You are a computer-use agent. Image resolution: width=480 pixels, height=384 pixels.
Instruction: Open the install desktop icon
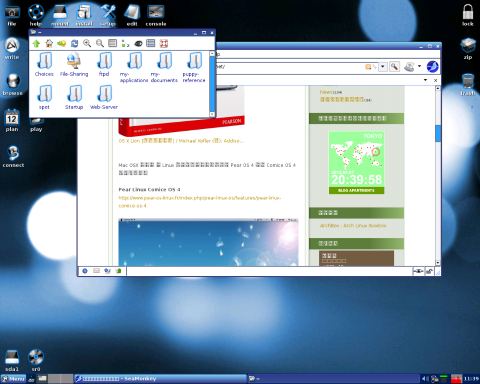pos(84,15)
